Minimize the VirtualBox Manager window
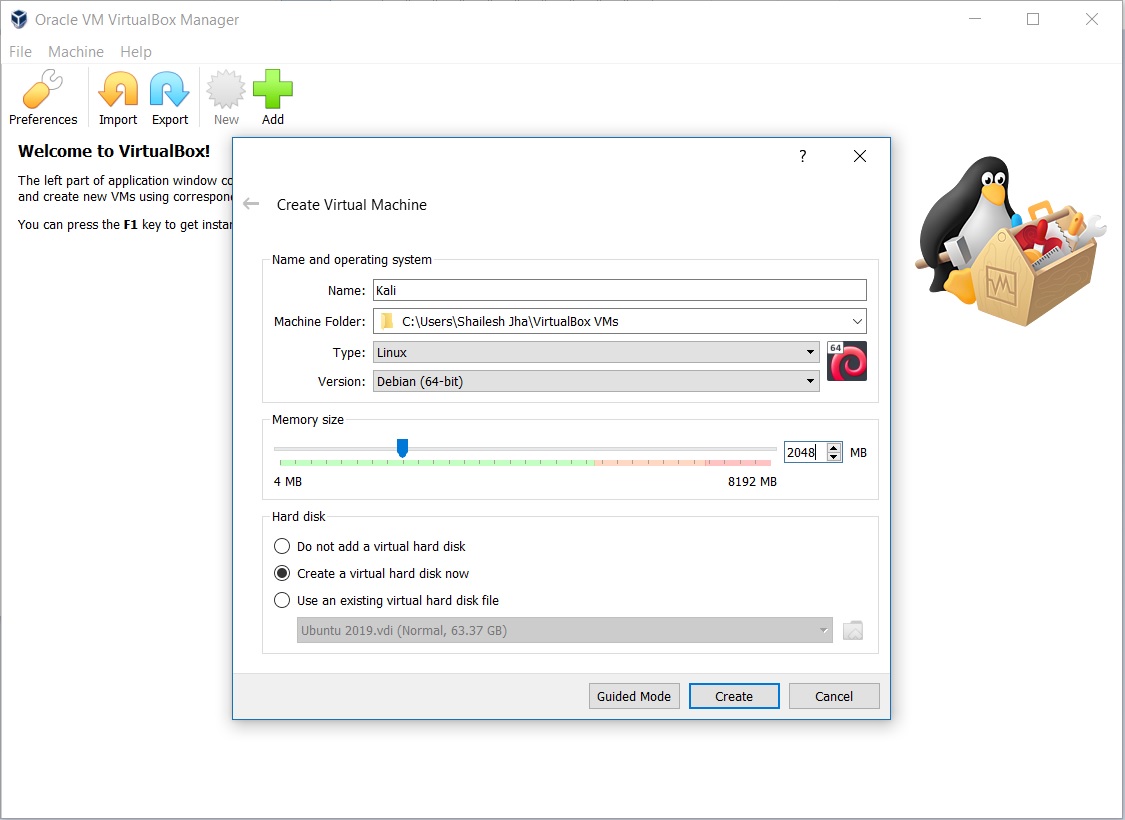 [x=974, y=19]
